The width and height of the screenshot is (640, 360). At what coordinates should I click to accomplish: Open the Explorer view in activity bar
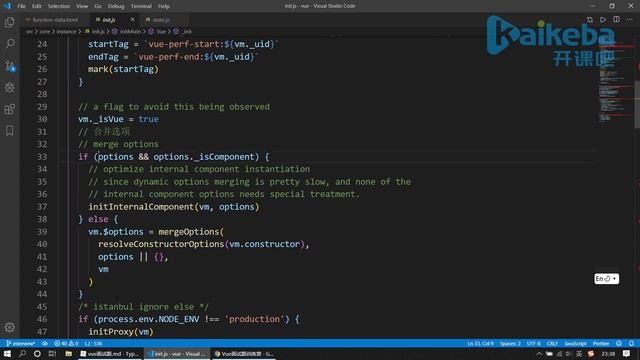point(10,22)
